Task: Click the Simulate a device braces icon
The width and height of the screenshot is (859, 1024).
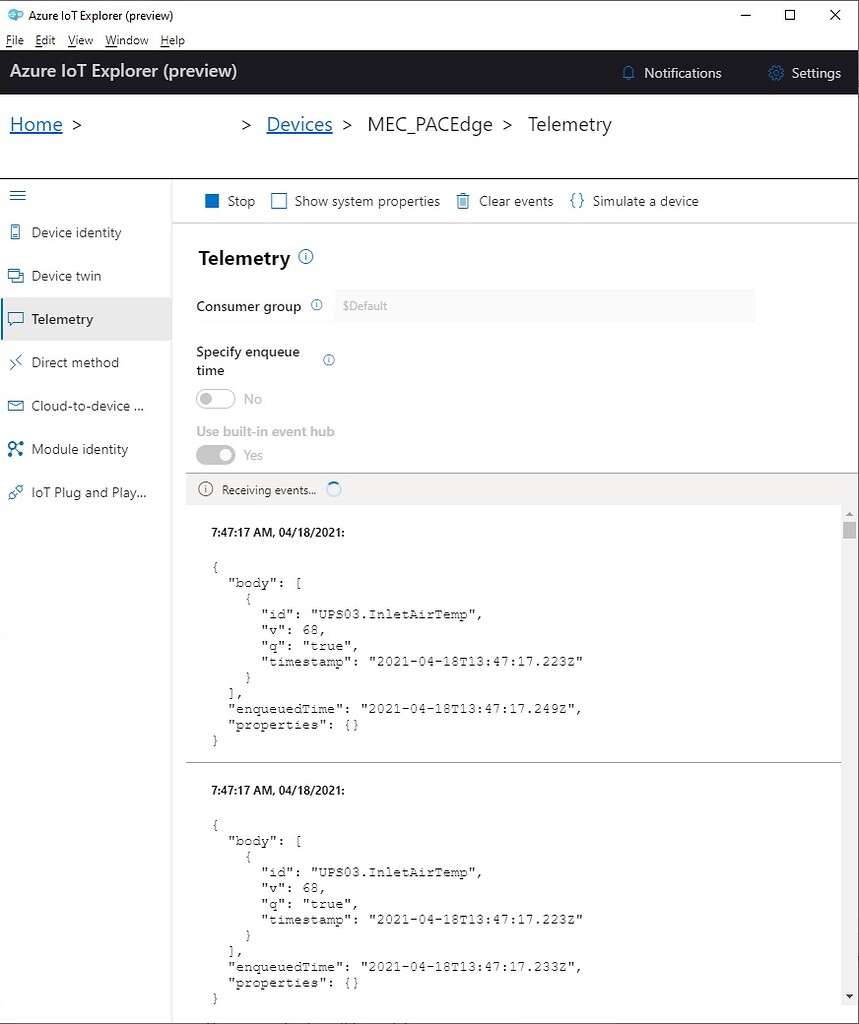Action: coord(577,201)
